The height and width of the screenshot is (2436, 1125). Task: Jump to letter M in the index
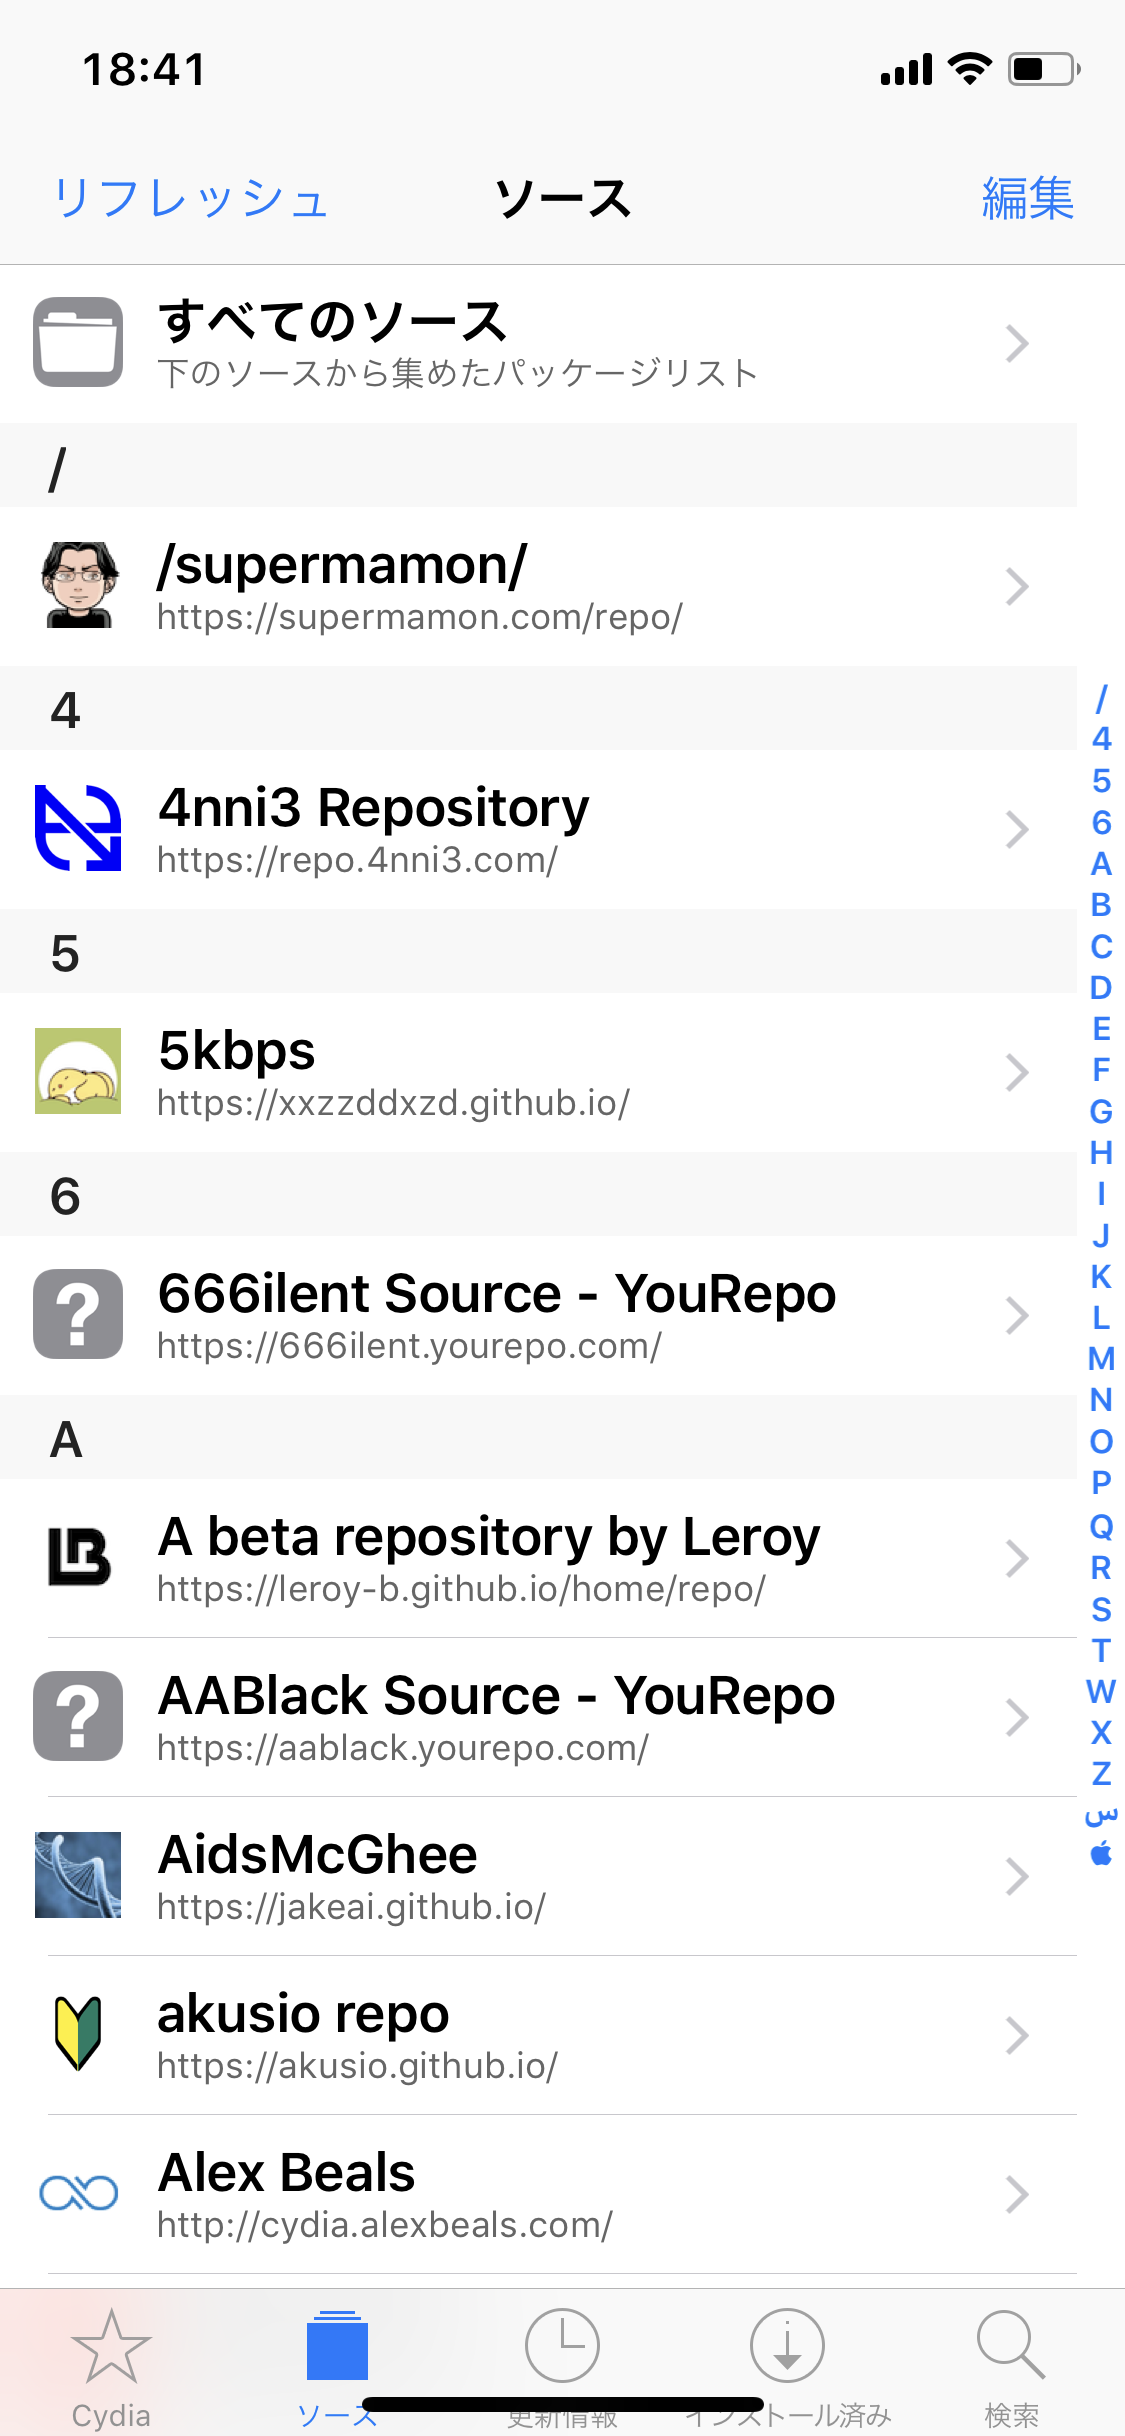pyautogui.click(x=1101, y=1359)
